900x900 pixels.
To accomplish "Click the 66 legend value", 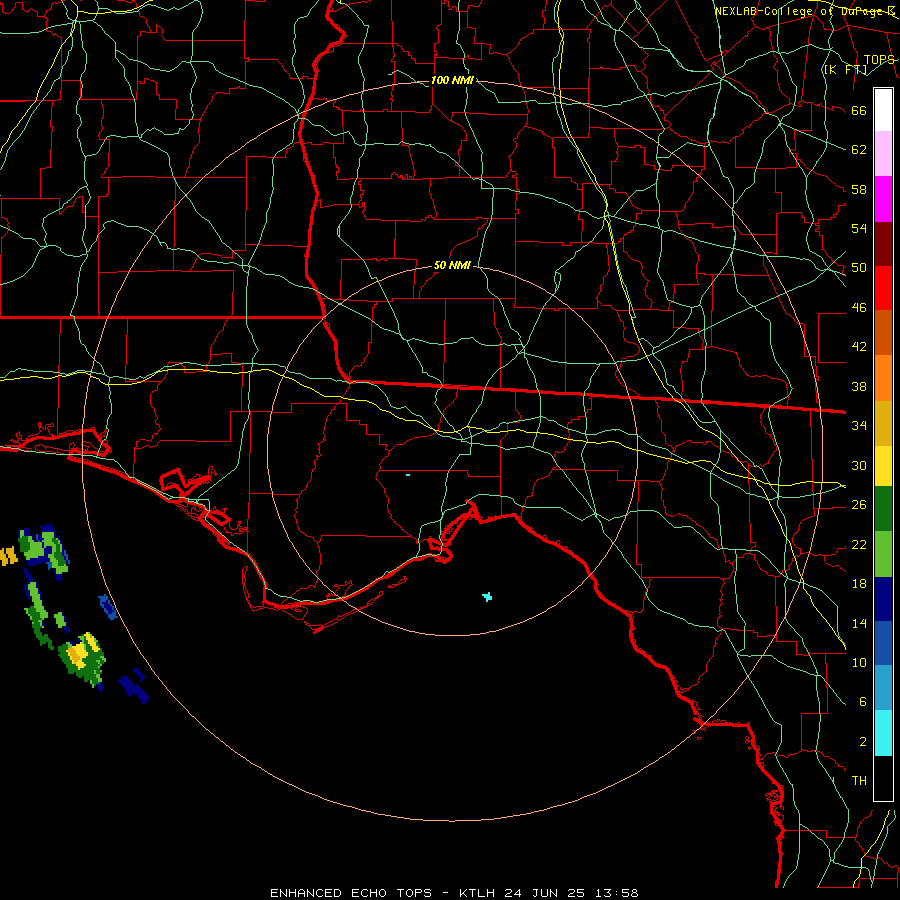I will click(x=859, y=110).
